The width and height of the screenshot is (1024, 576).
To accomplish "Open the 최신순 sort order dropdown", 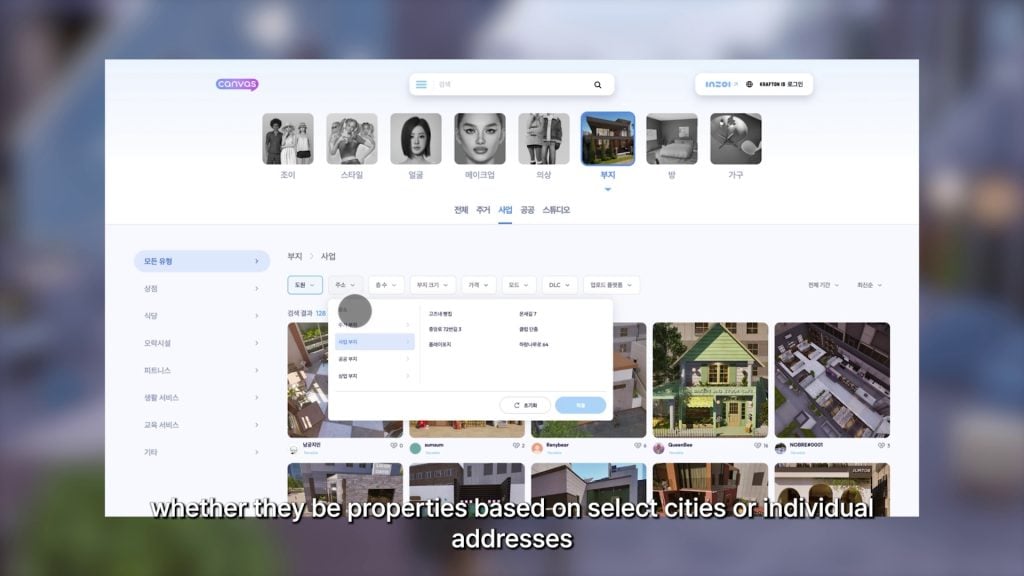I will click(868, 285).
